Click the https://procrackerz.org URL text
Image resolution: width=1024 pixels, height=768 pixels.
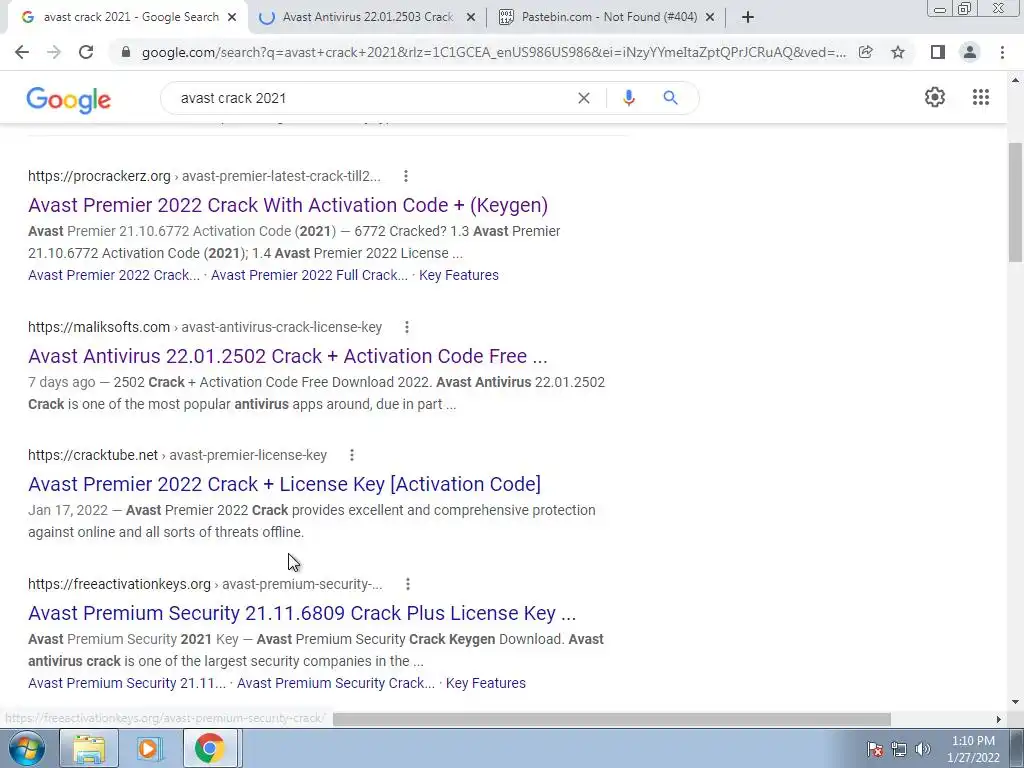click(99, 176)
